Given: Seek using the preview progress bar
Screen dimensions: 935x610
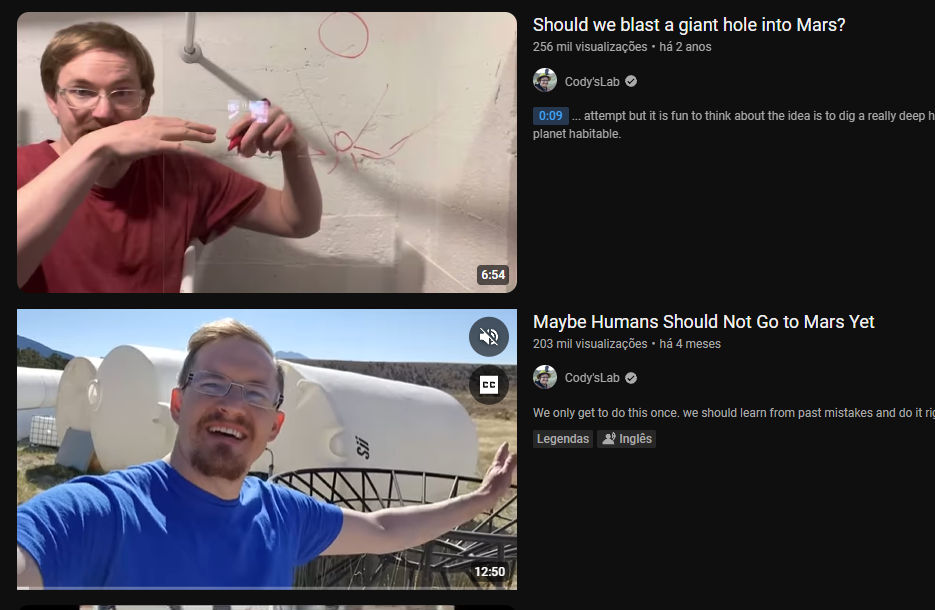Looking at the screenshot, I should coord(267,588).
